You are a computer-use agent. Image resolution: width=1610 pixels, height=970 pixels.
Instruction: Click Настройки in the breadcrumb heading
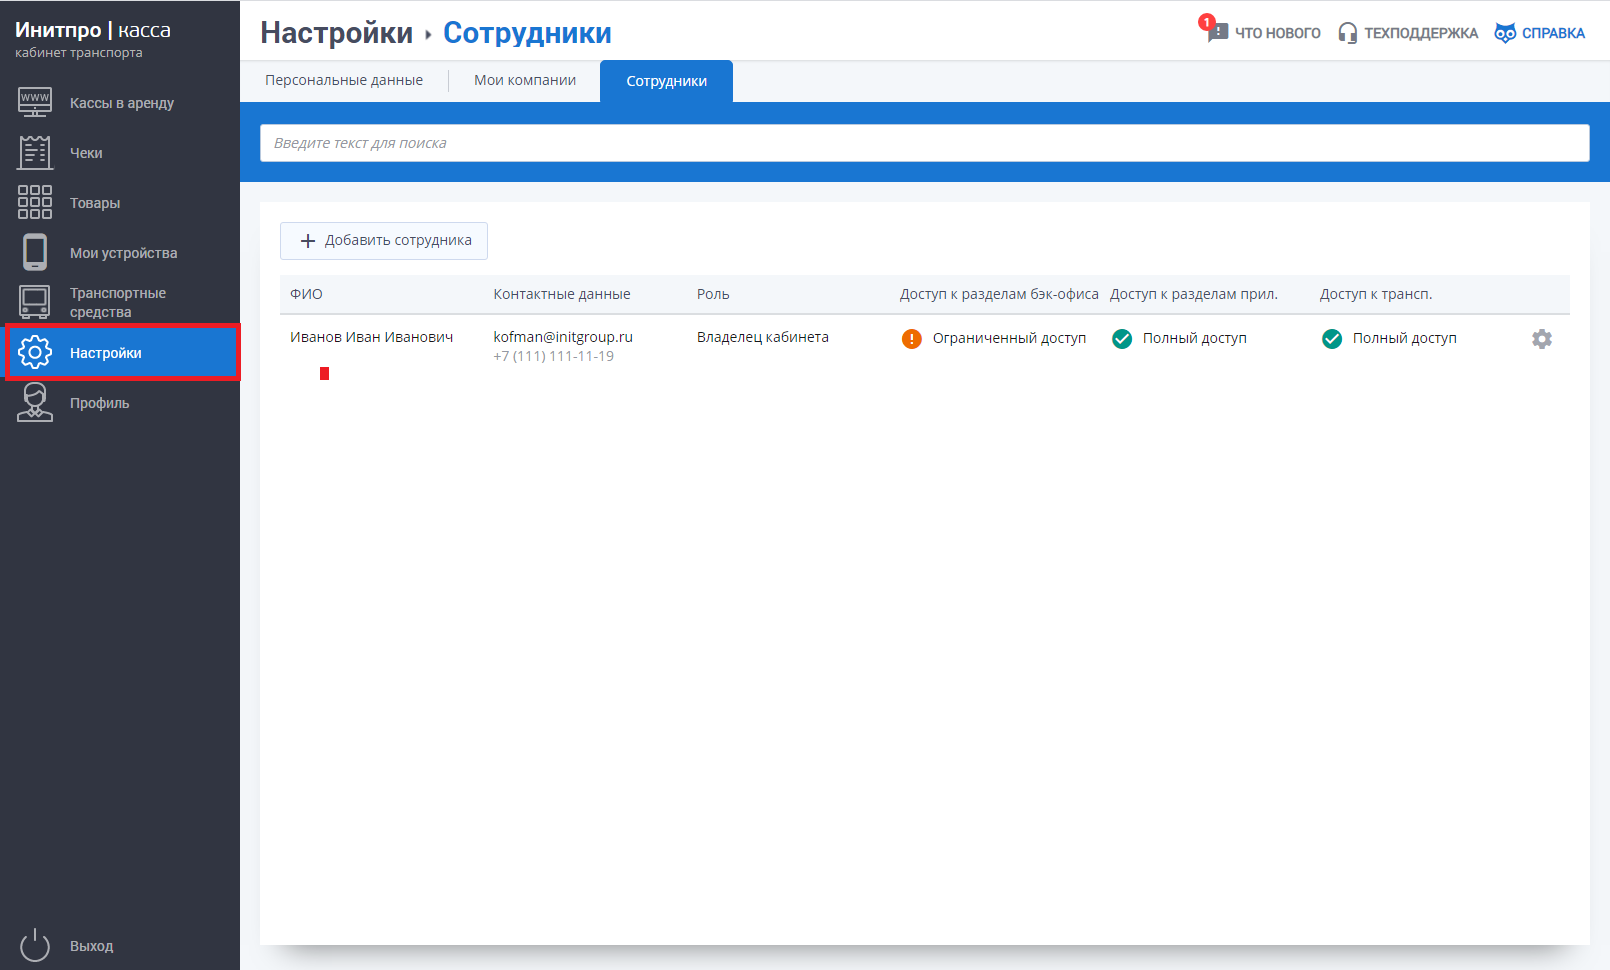(x=336, y=33)
